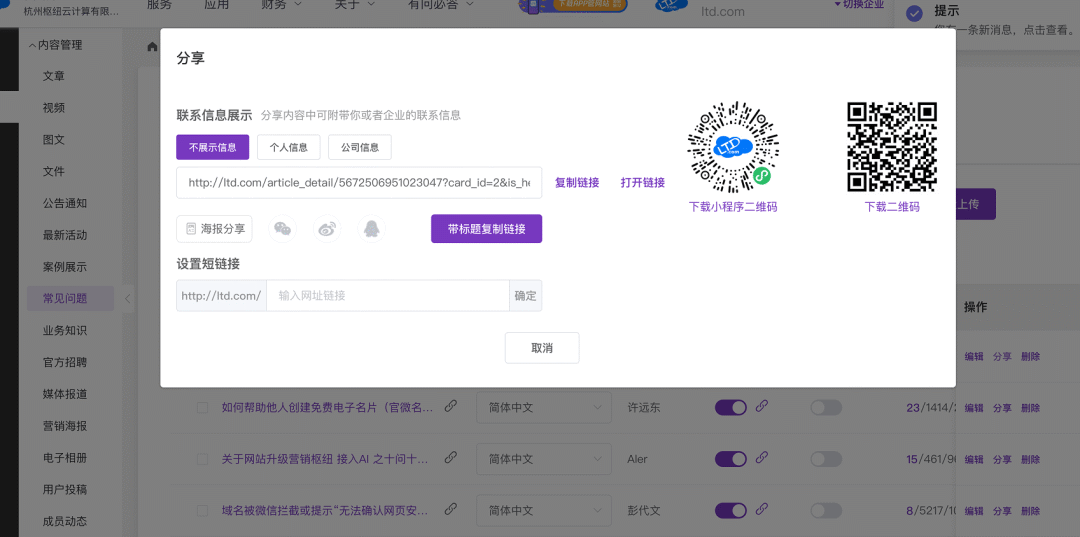Viewport: 1080px width, 537px height.
Task: Enable the gray toggle in Aler row
Action: coord(826,459)
